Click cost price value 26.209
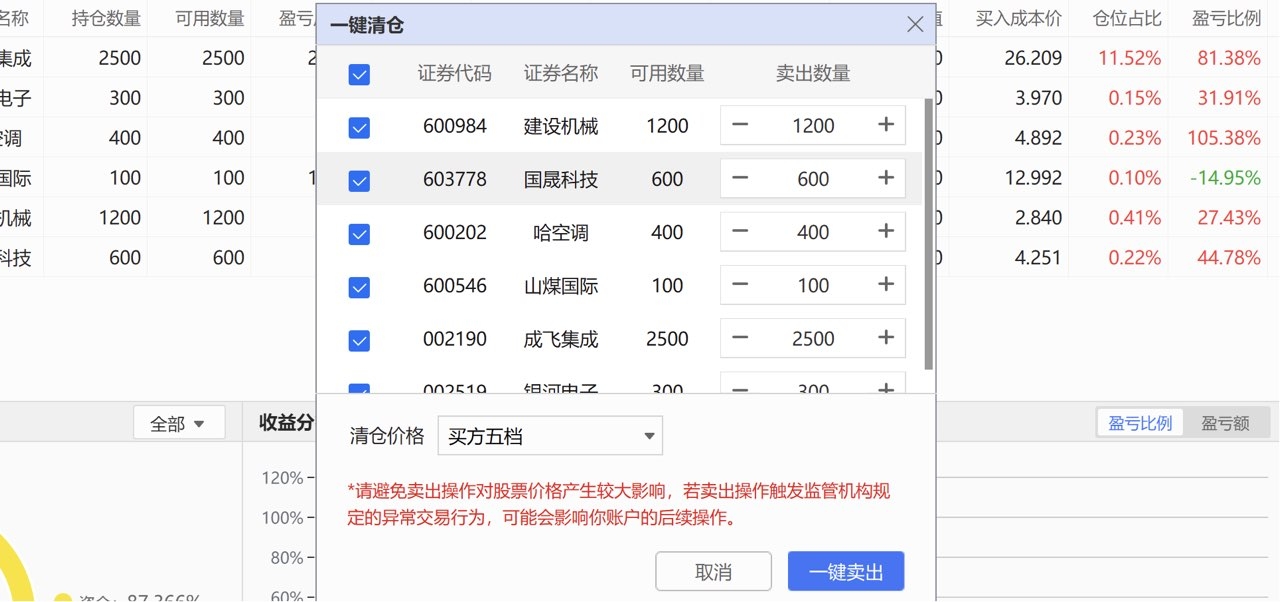The image size is (1280, 602). (1033, 58)
